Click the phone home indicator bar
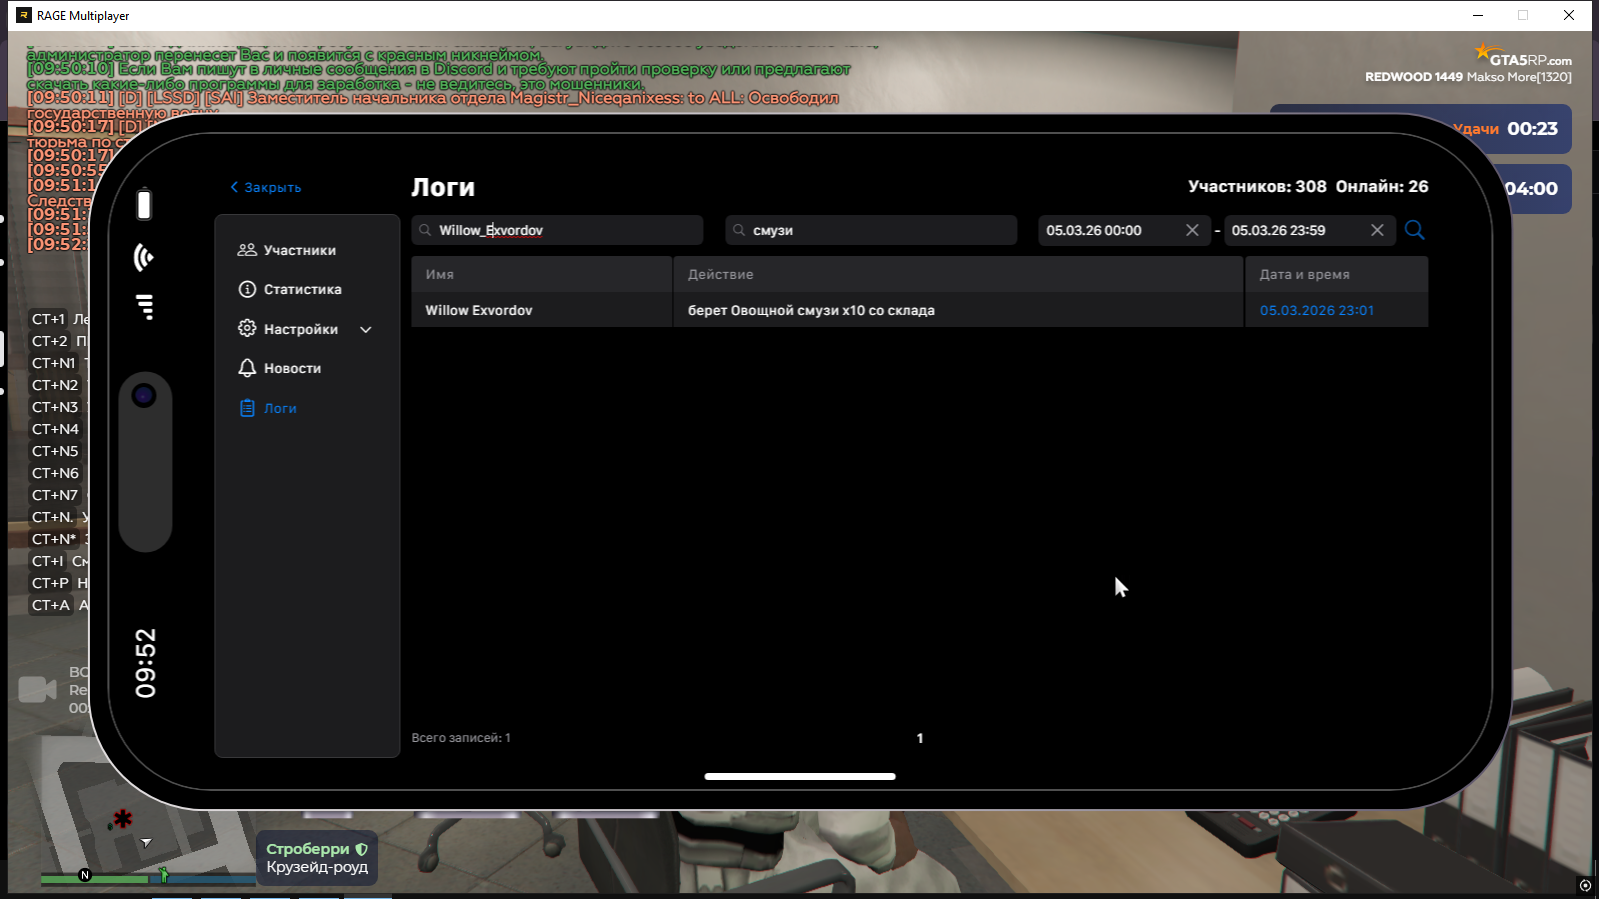Image resolution: width=1599 pixels, height=899 pixels. [800, 776]
